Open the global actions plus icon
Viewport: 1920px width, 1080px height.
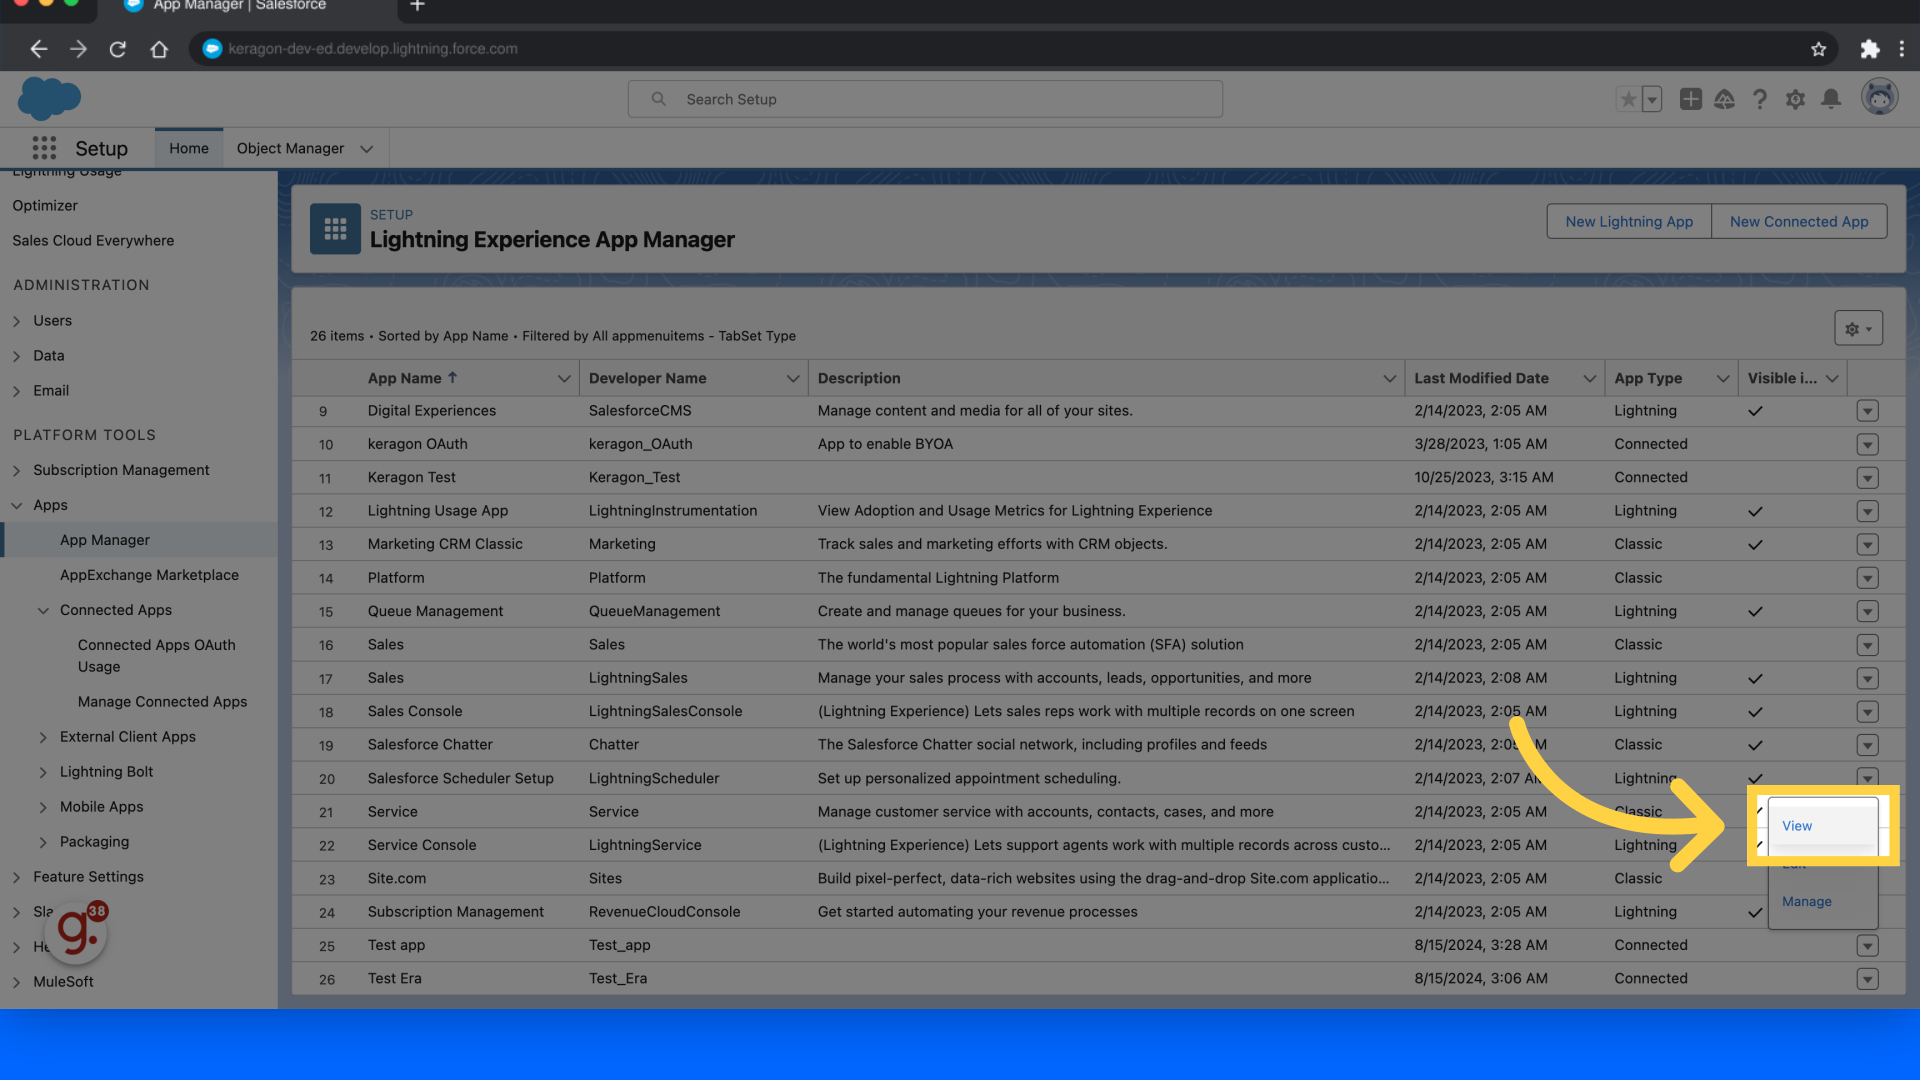pyautogui.click(x=1690, y=99)
